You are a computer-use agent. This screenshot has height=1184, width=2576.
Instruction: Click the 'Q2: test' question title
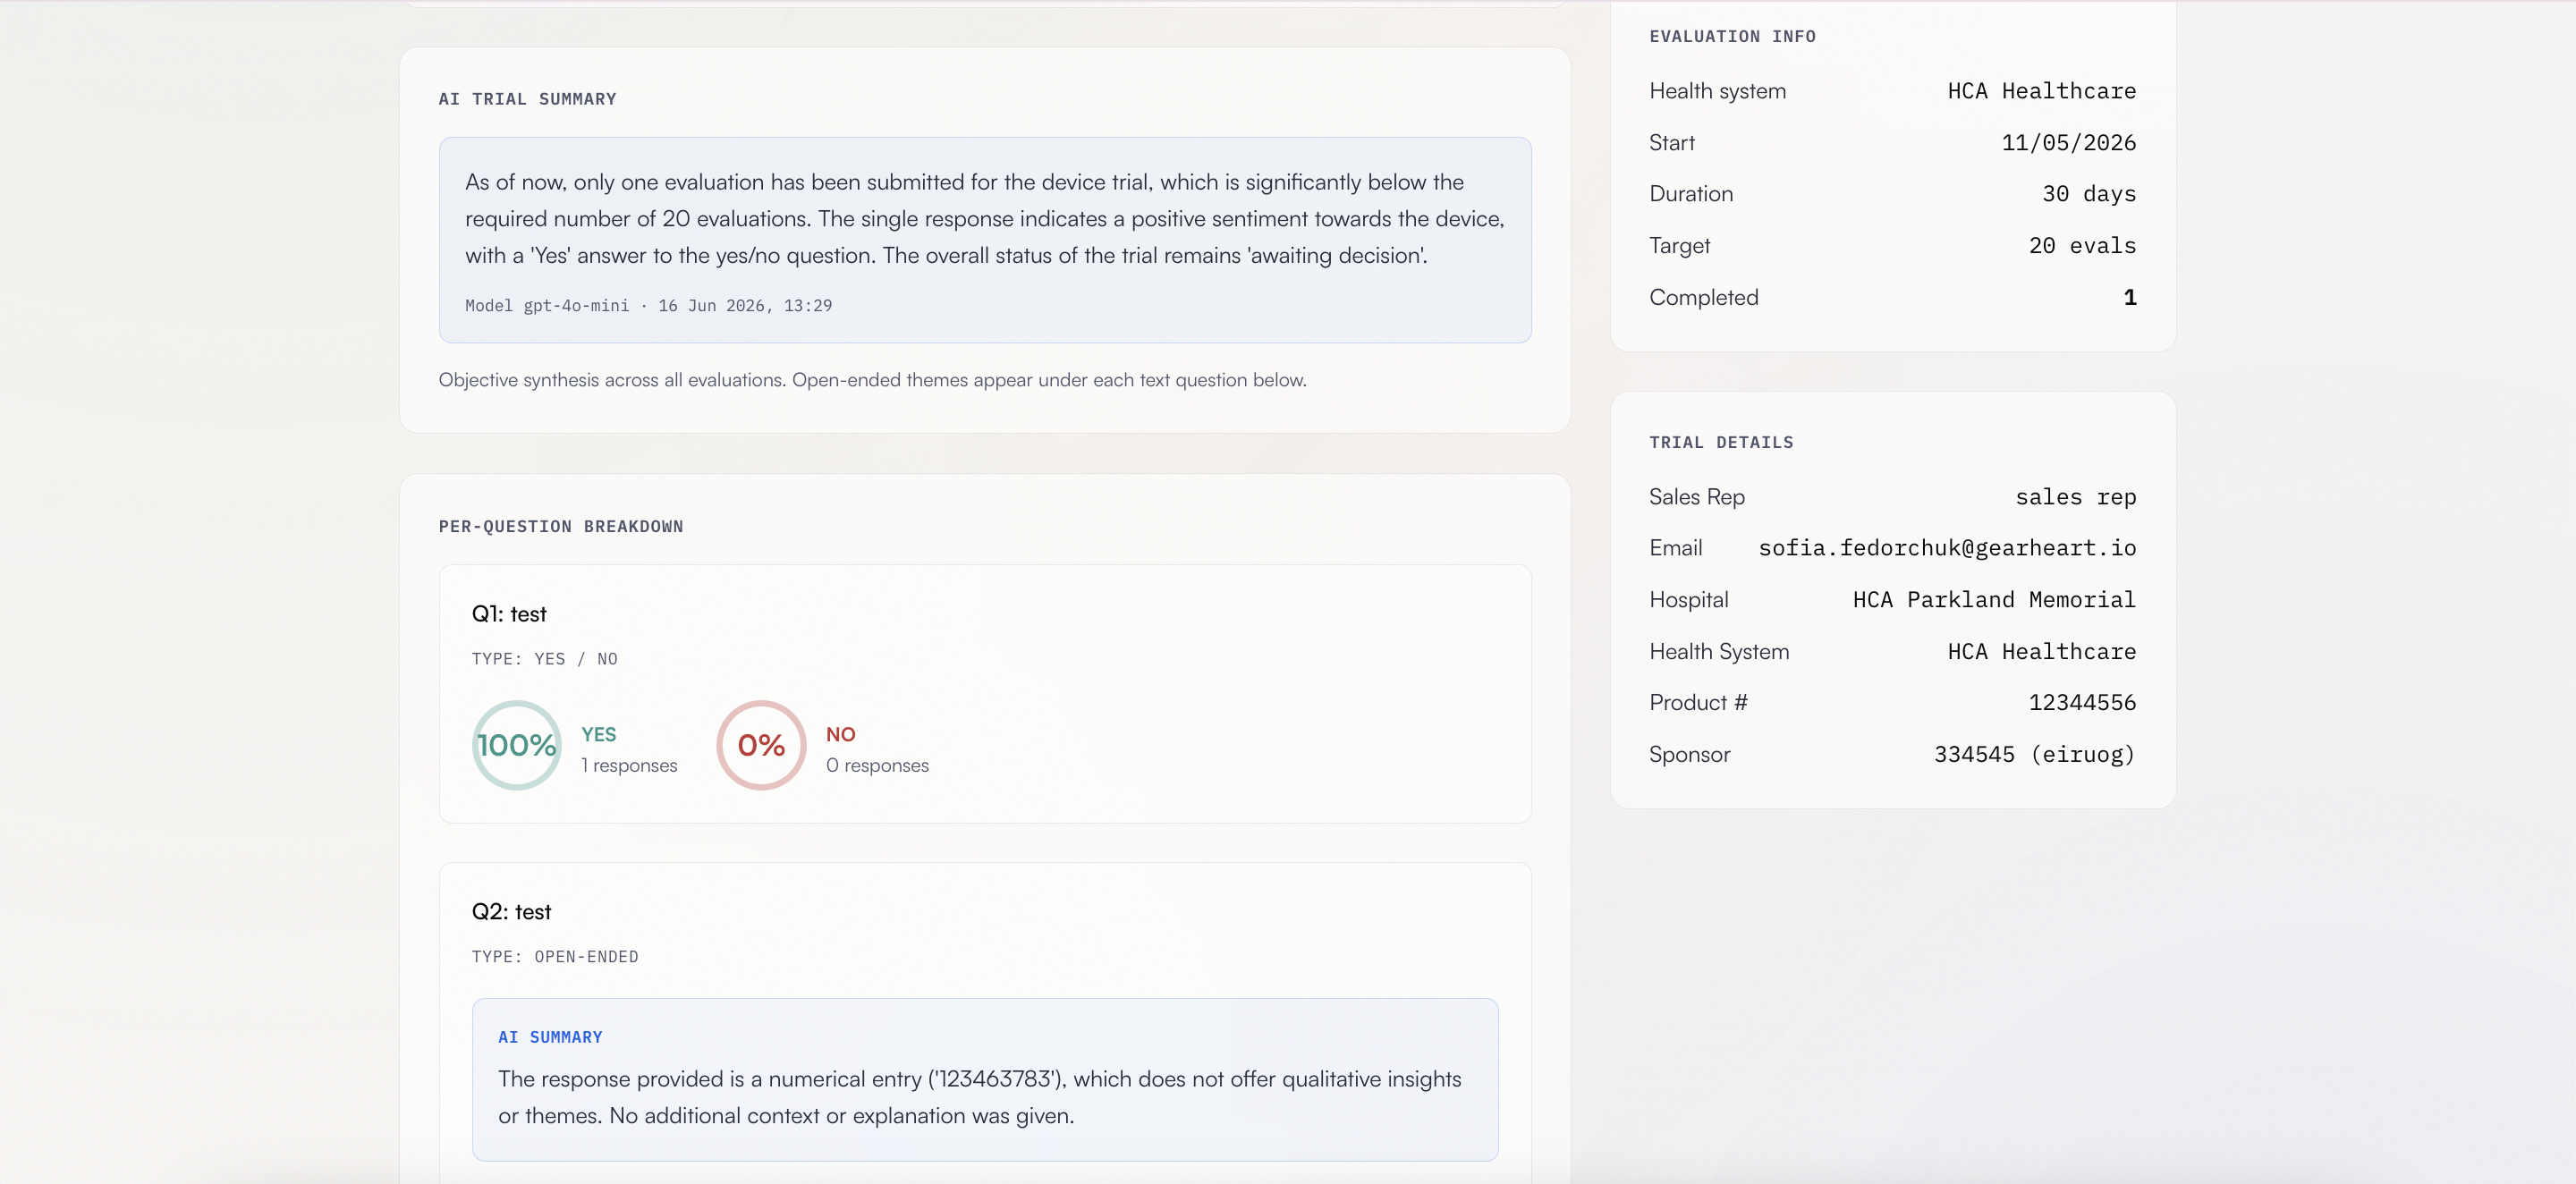click(x=511, y=912)
